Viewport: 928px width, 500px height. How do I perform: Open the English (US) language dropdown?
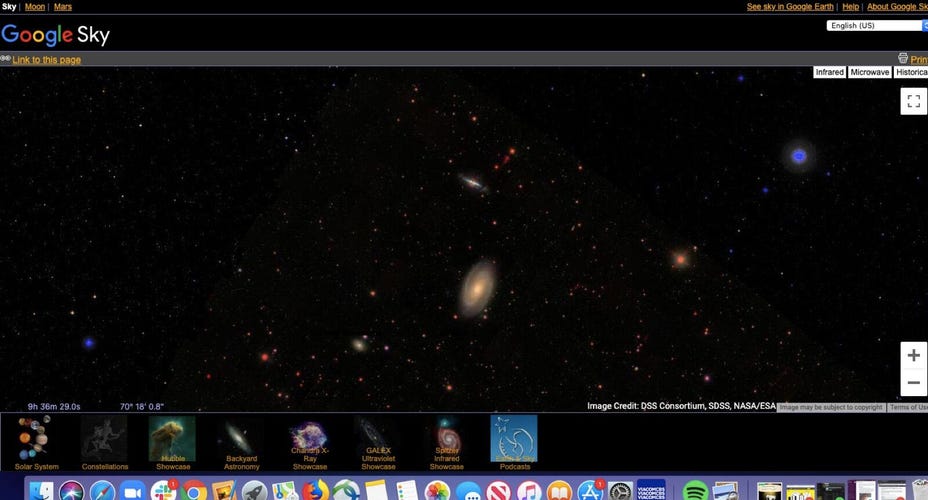[x=877, y=25]
